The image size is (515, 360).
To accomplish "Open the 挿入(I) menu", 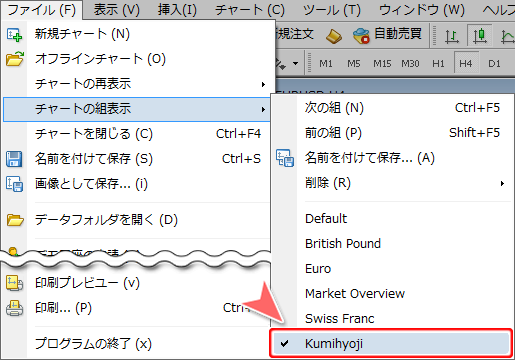I will [177, 10].
